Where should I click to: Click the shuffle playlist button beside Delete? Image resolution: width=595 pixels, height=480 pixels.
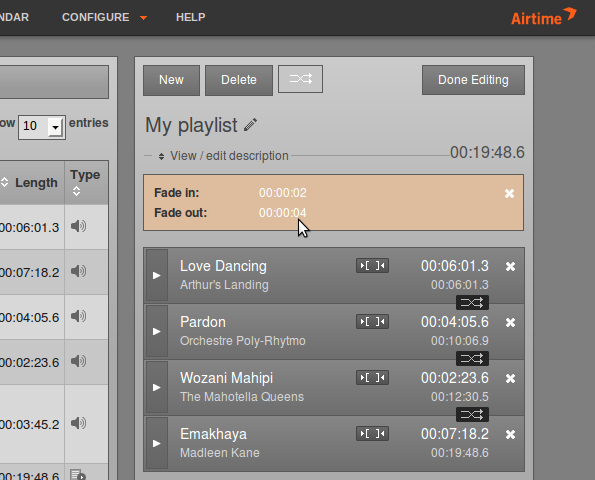click(300, 79)
